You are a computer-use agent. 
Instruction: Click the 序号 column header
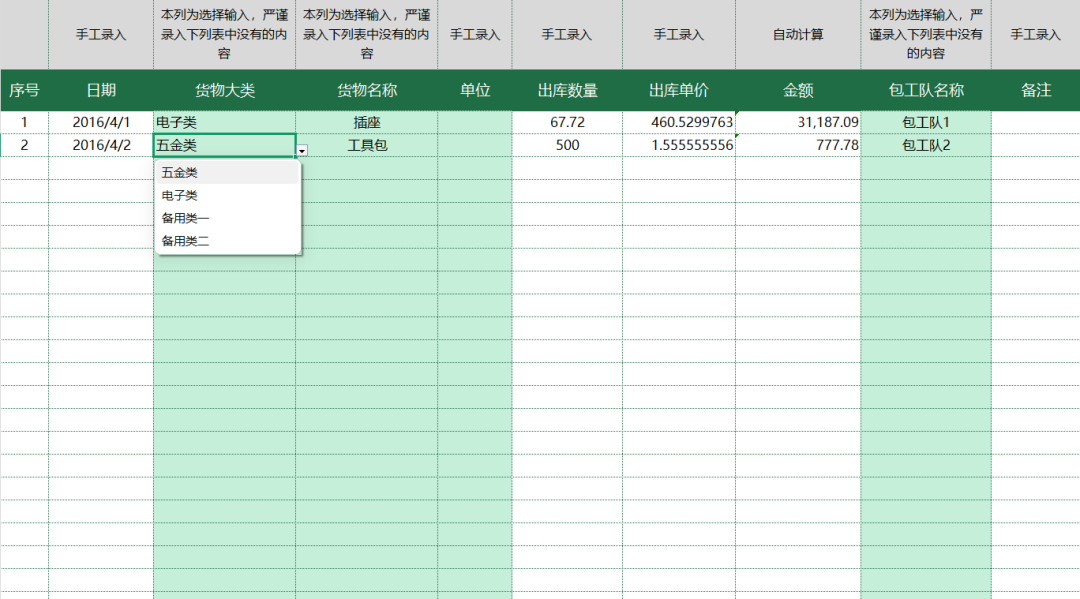(x=23, y=90)
